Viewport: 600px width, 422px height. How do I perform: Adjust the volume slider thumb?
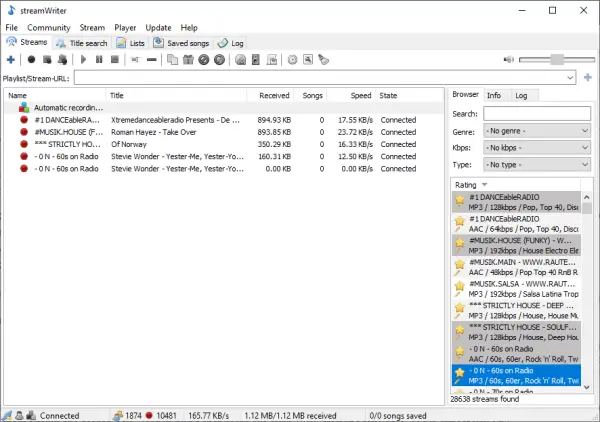coord(557,60)
